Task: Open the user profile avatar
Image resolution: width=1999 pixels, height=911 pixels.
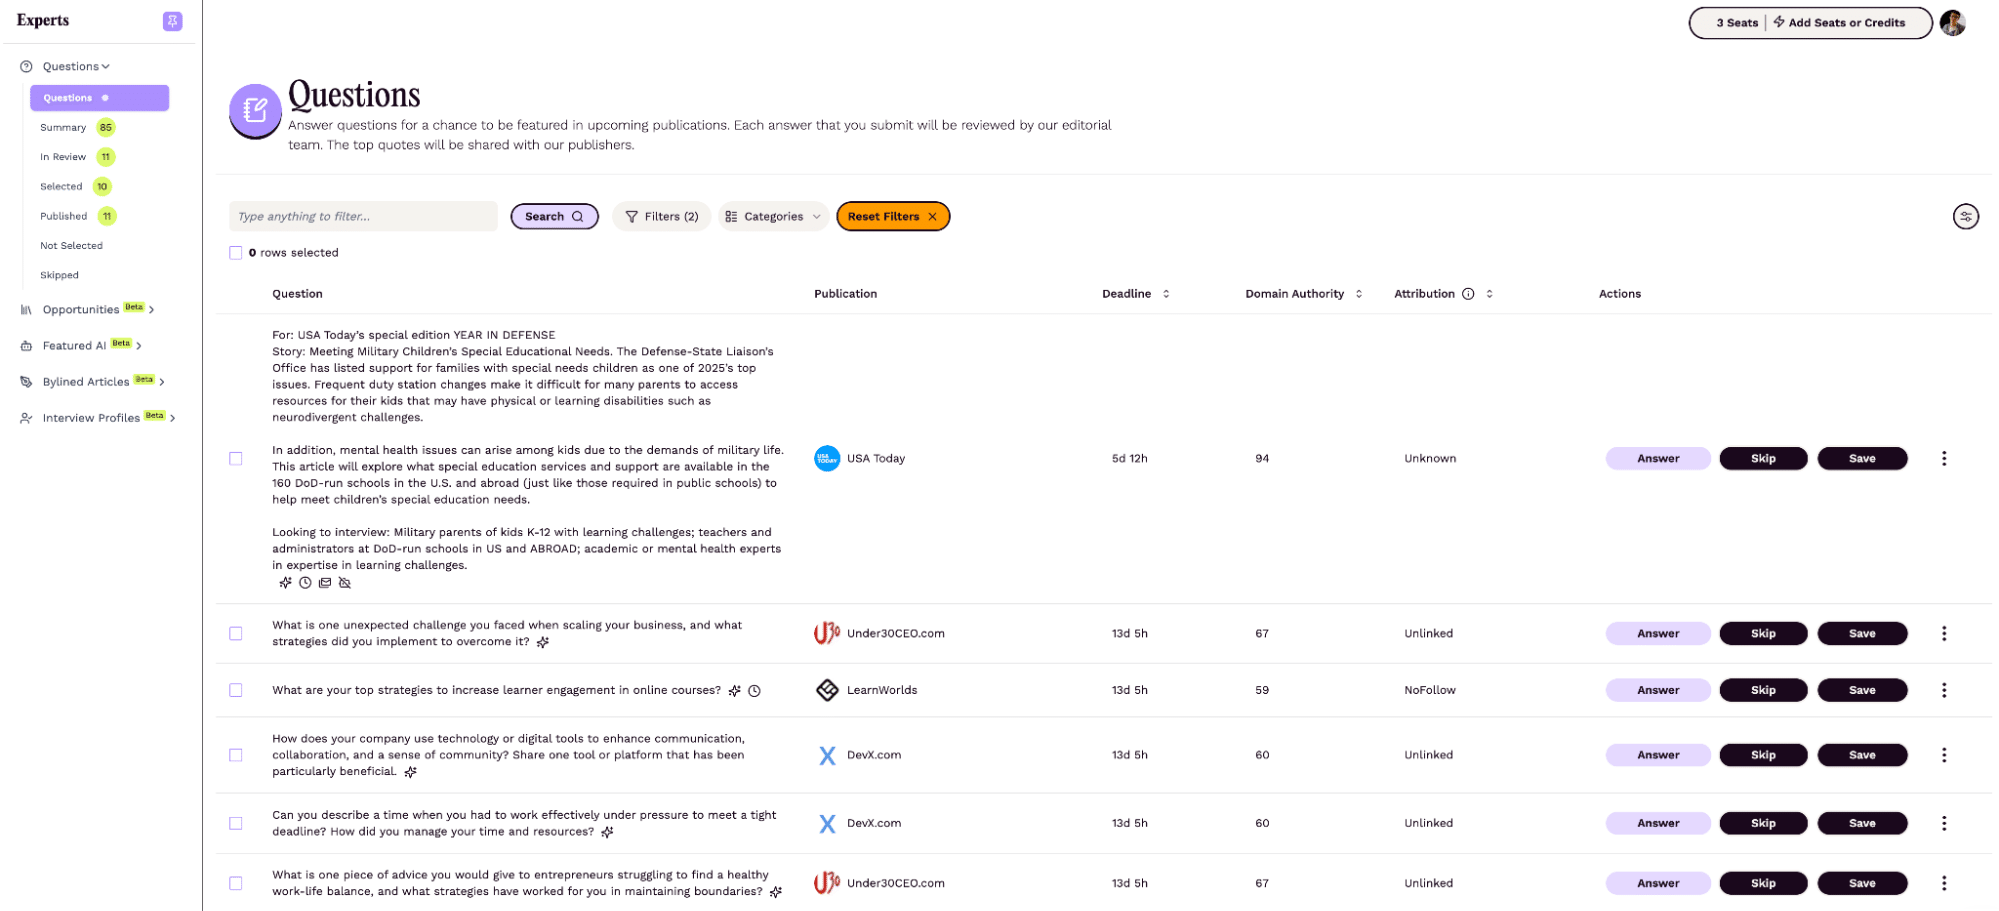Action: (x=1951, y=23)
